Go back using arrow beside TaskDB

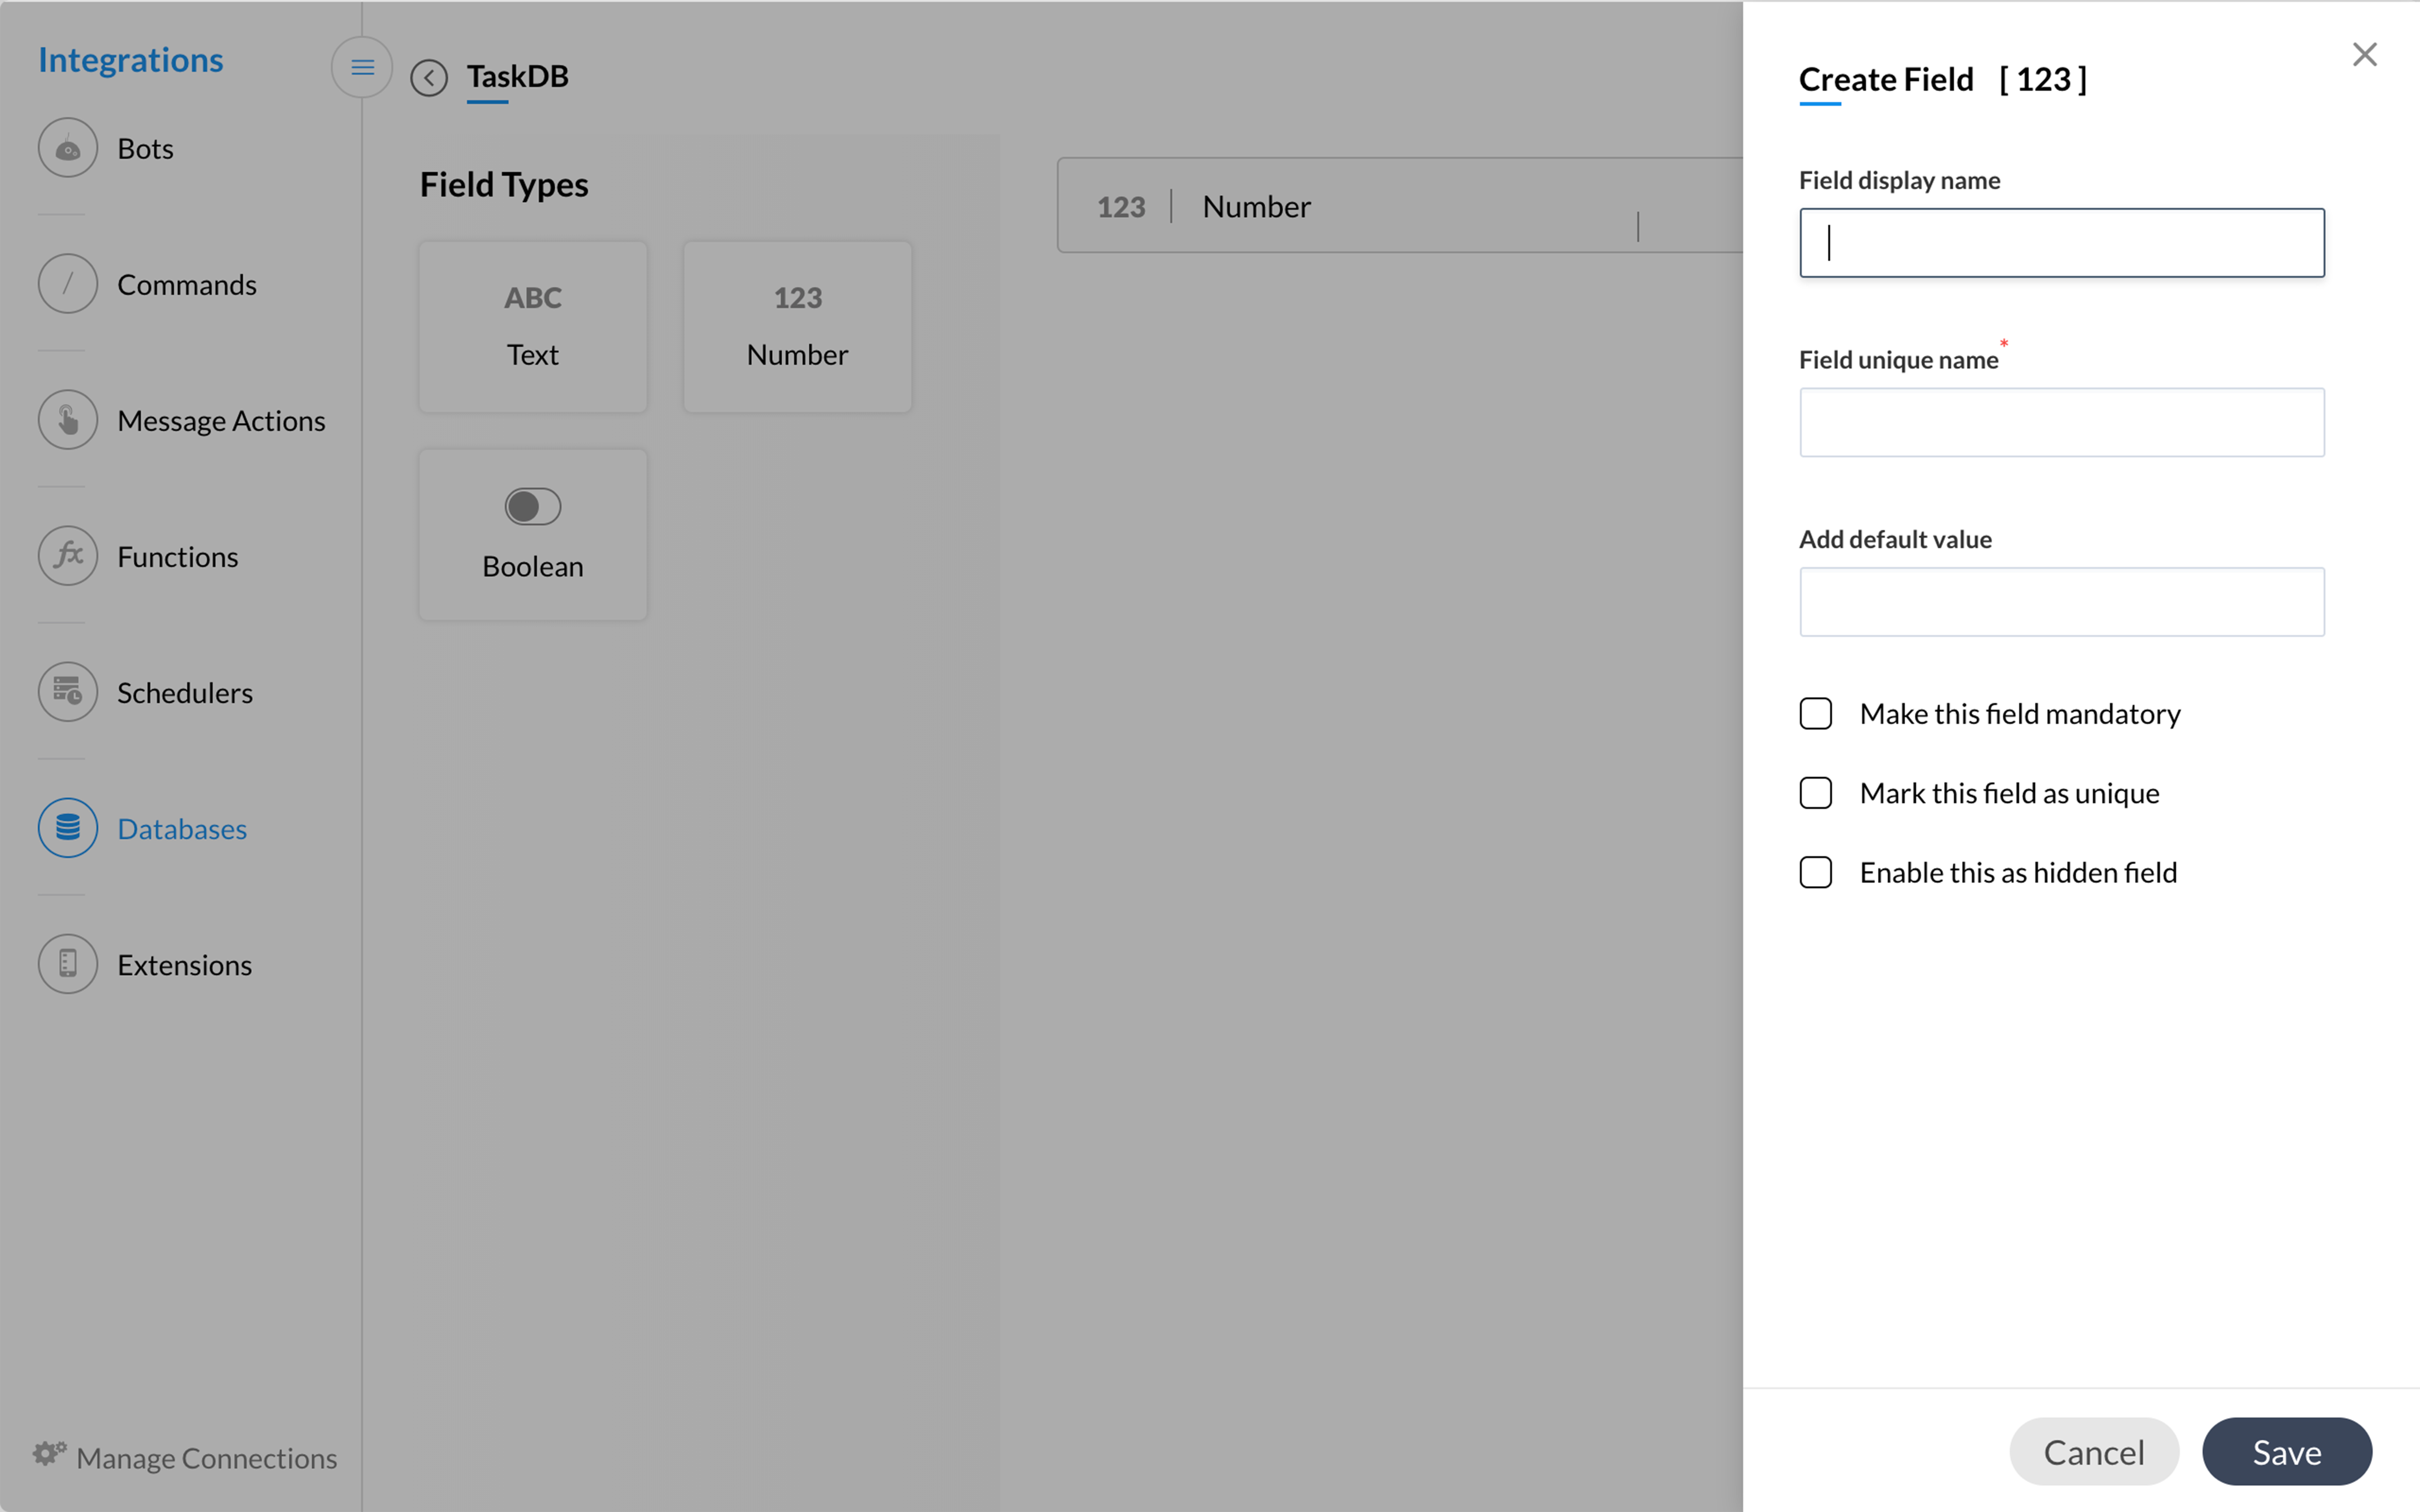429,77
